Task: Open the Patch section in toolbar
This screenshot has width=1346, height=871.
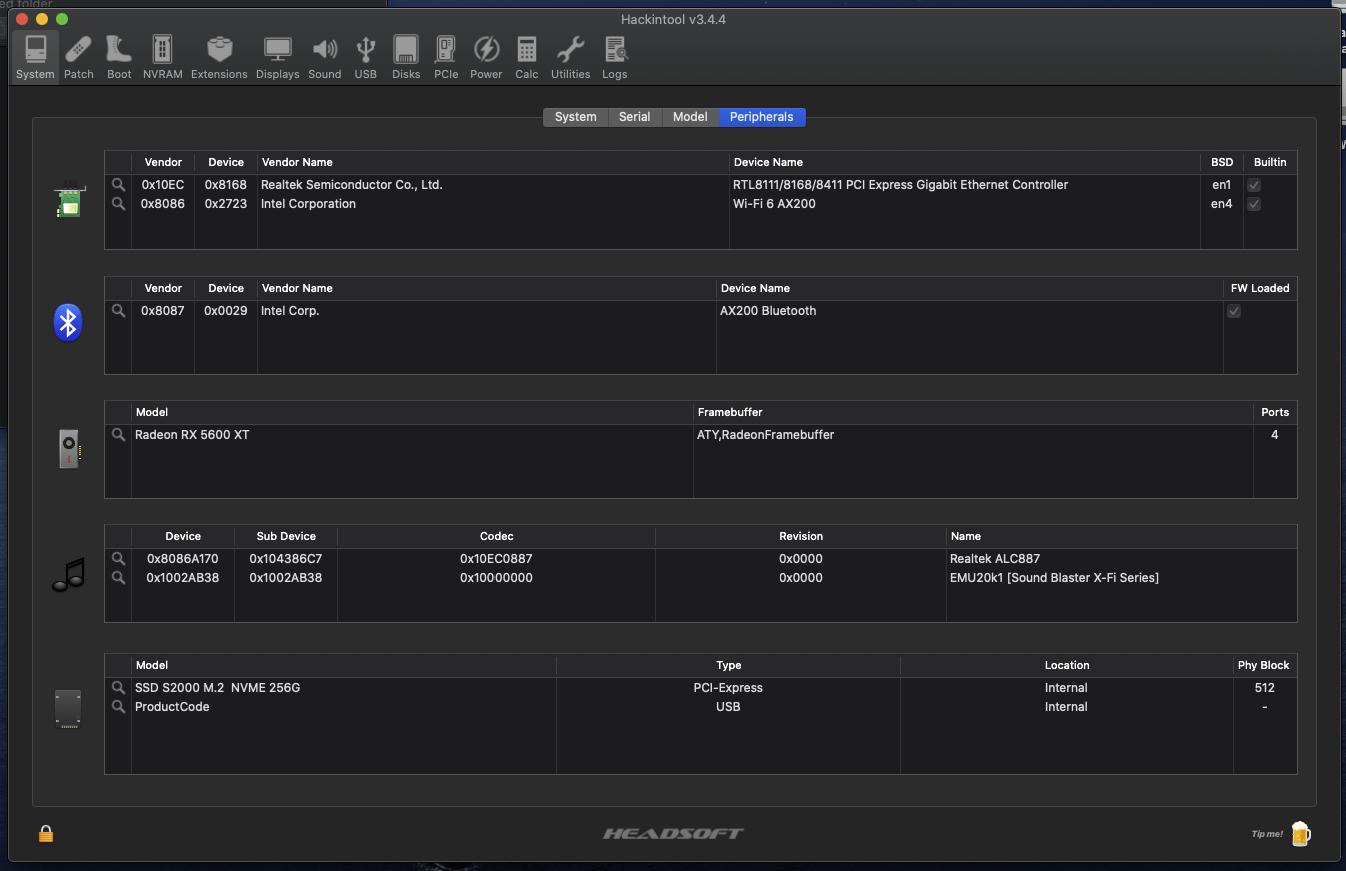Action: click(78, 58)
